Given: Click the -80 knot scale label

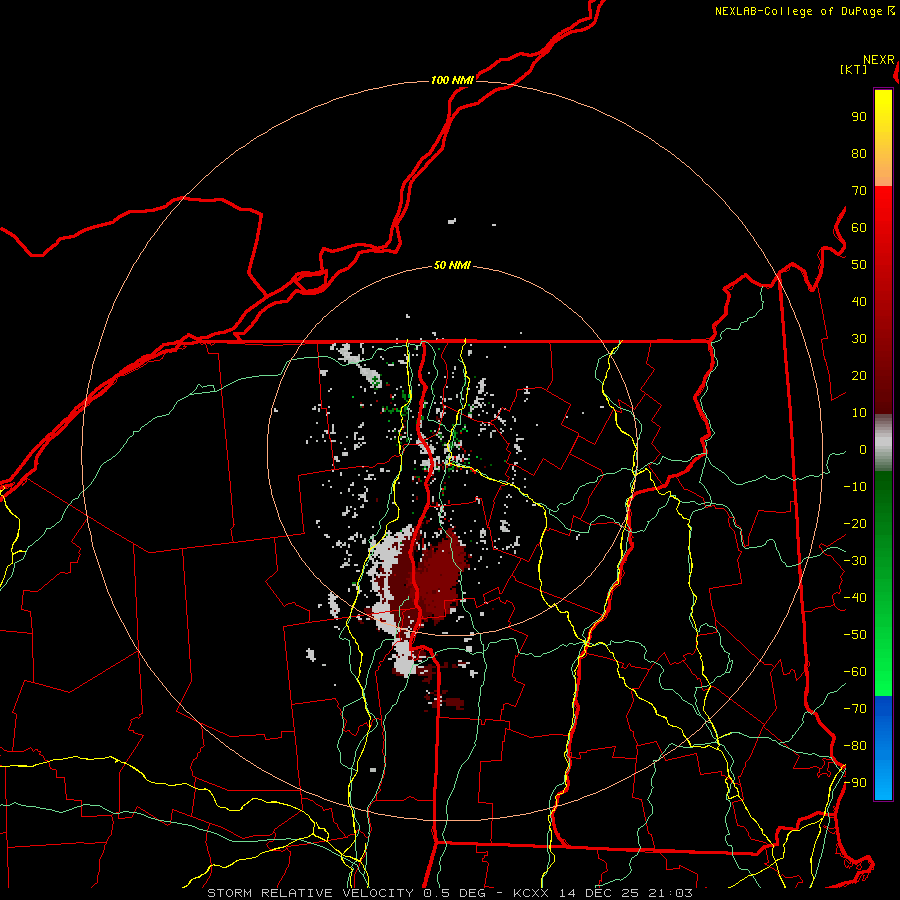Looking at the screenshot, I should click(x=855, y=746).
